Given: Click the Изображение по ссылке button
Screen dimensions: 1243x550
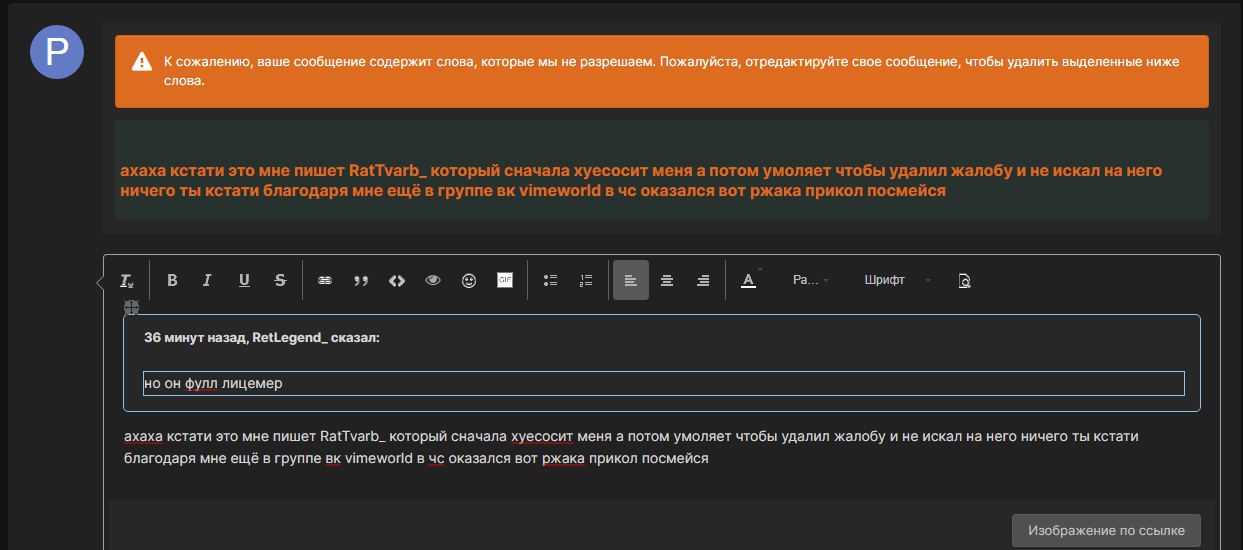Looking at the screenshot, I should tap(1106, 530).
